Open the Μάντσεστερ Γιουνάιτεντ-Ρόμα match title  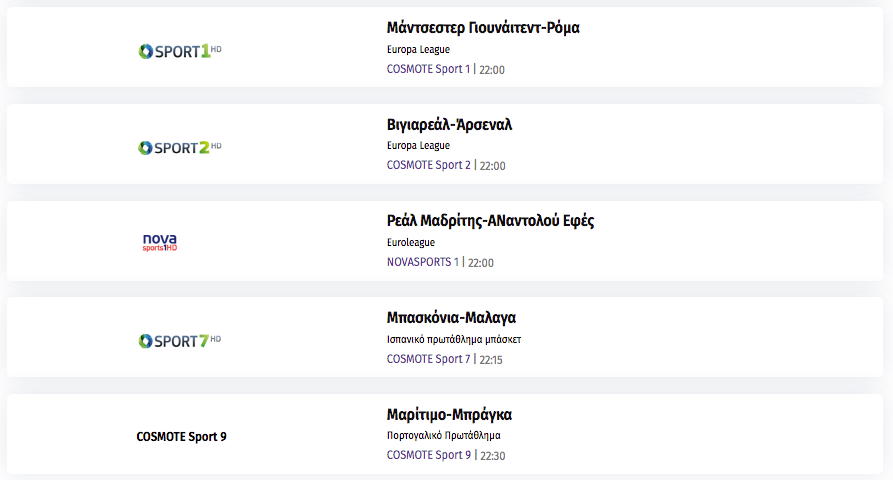coord(483,28)
